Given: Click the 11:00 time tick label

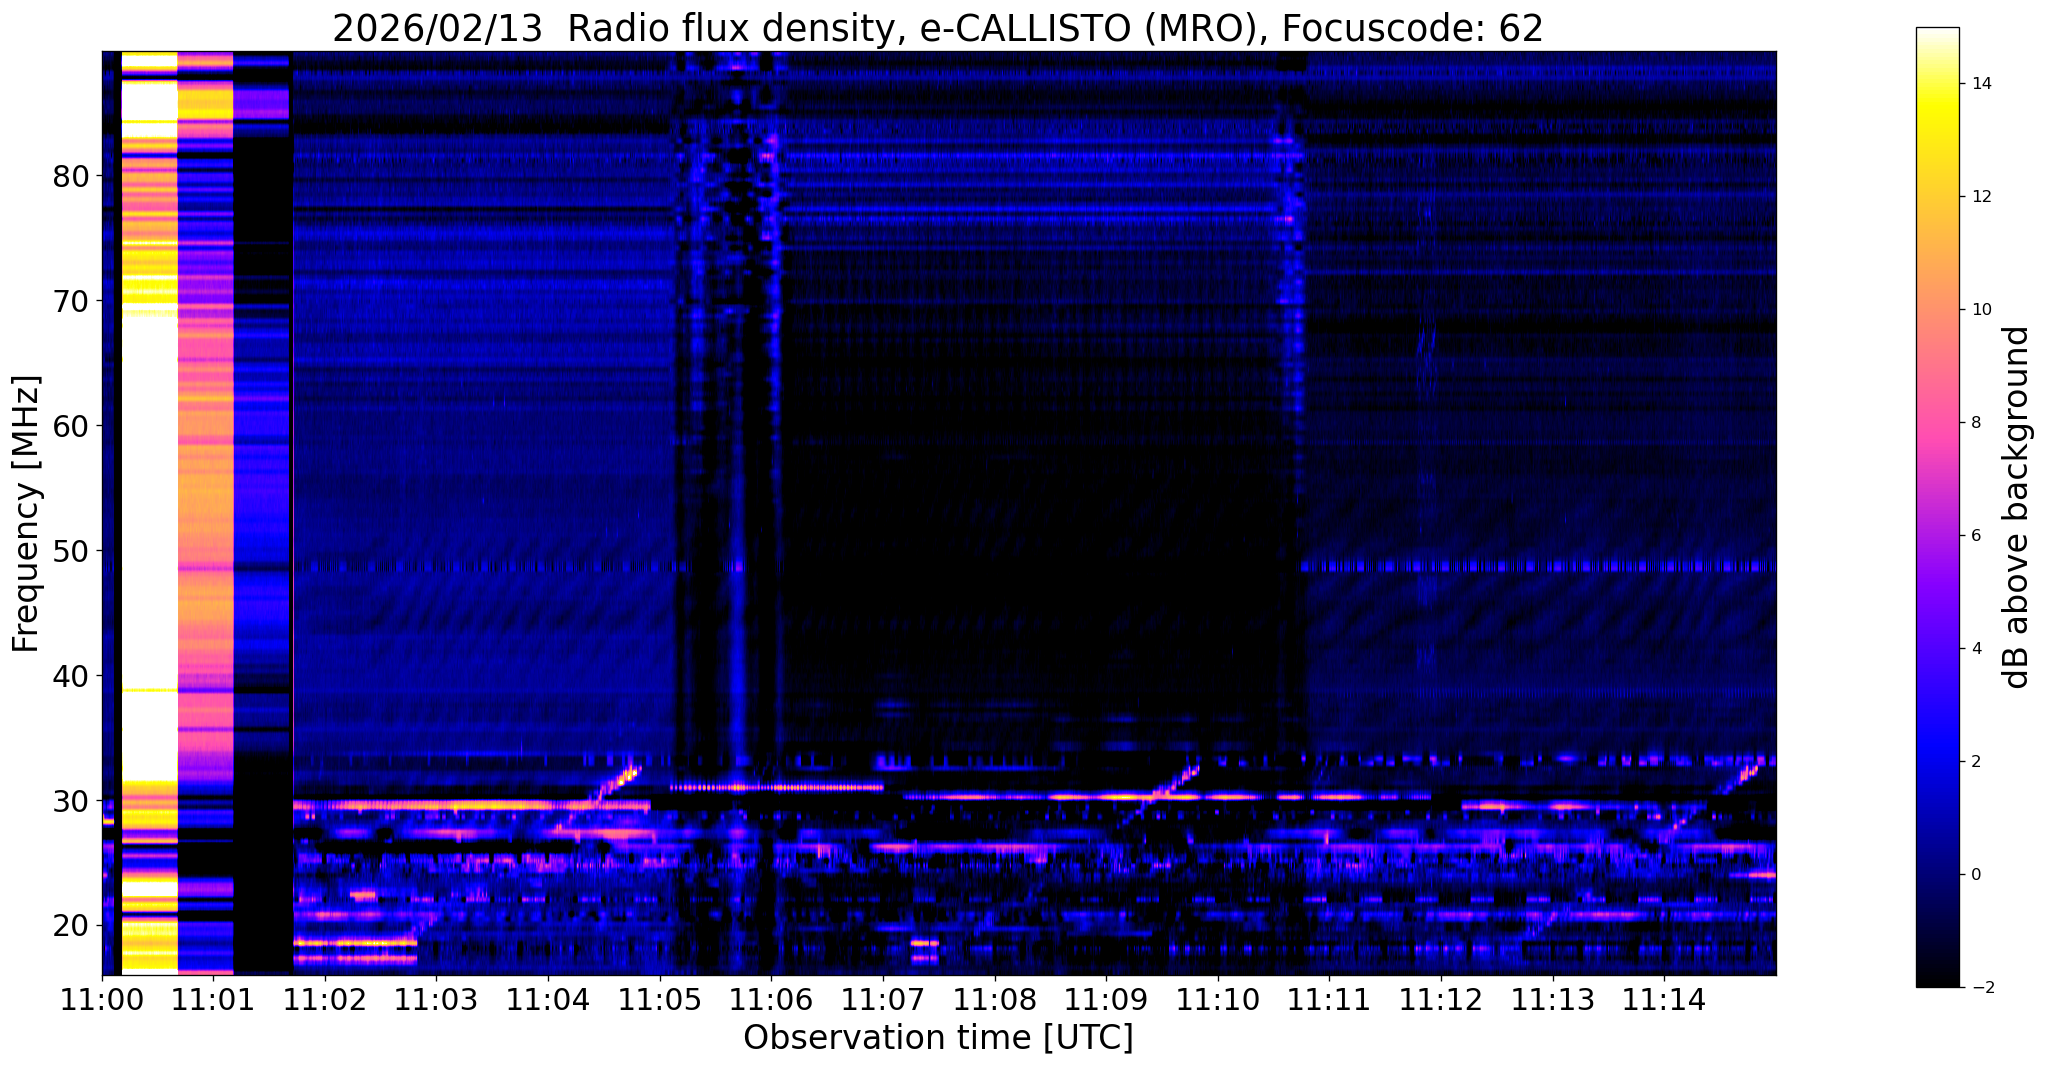Looking at the screenshot, I should coord(102,999).
